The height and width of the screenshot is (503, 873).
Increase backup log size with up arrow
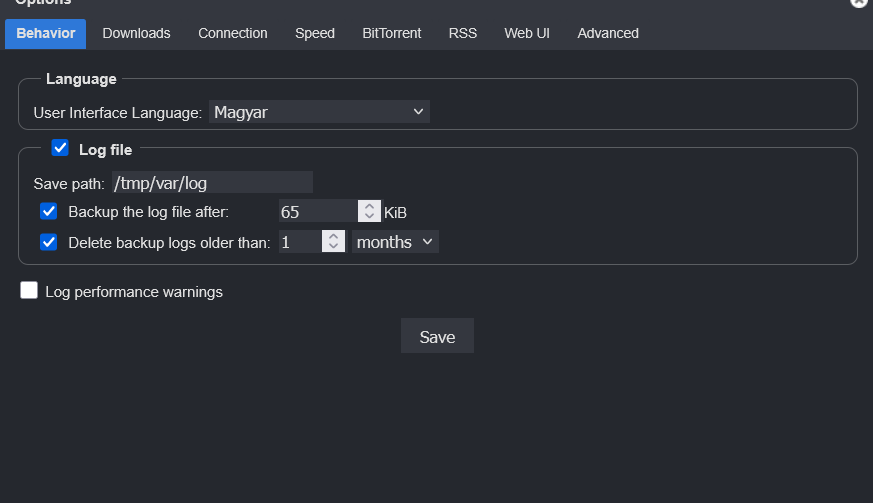point(369,206)
